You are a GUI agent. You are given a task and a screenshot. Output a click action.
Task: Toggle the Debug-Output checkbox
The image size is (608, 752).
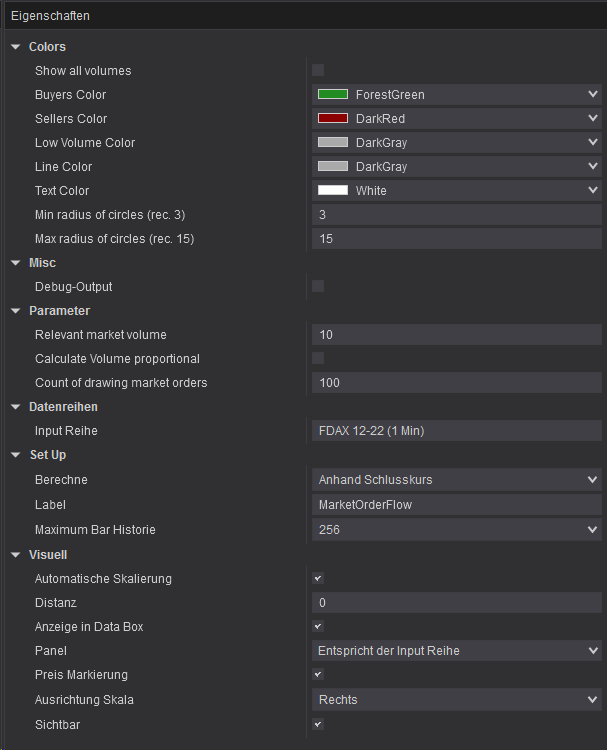[x=318, y=286]
